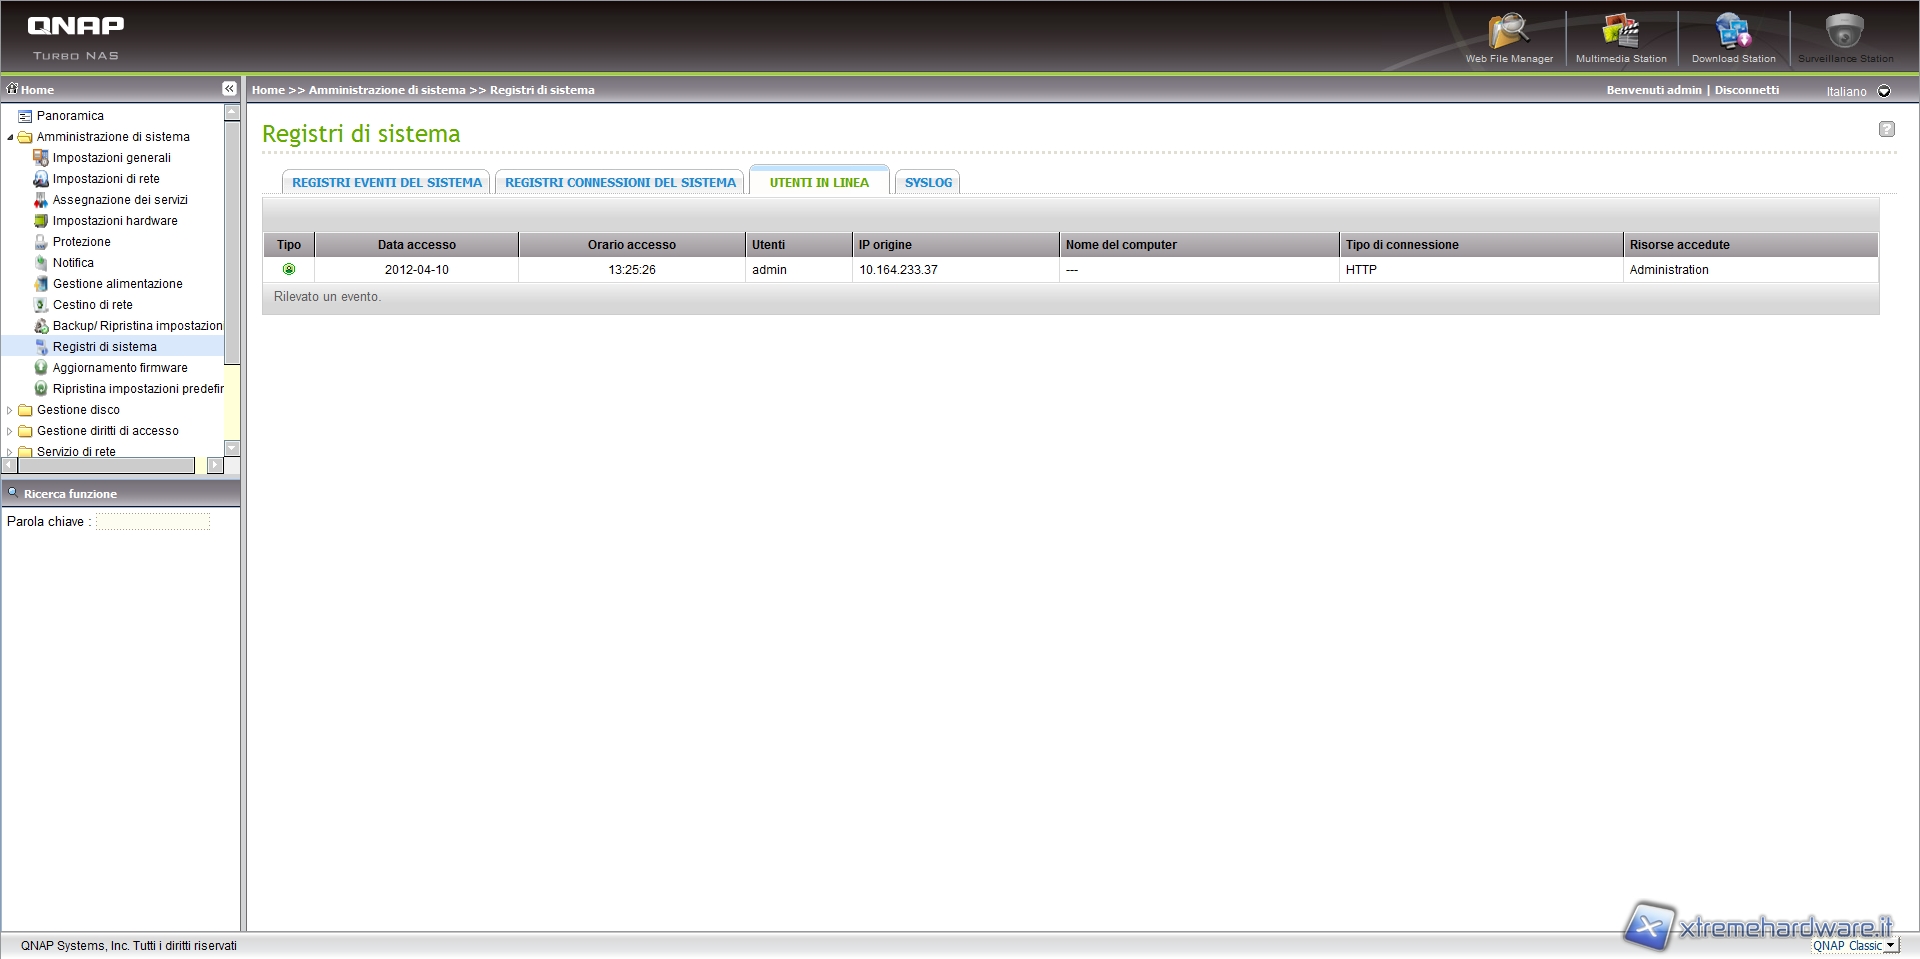The image size is (1920, 959).
Task: Open Registri Connessioni del Sistema tab
Action: (x=620, y=182)
